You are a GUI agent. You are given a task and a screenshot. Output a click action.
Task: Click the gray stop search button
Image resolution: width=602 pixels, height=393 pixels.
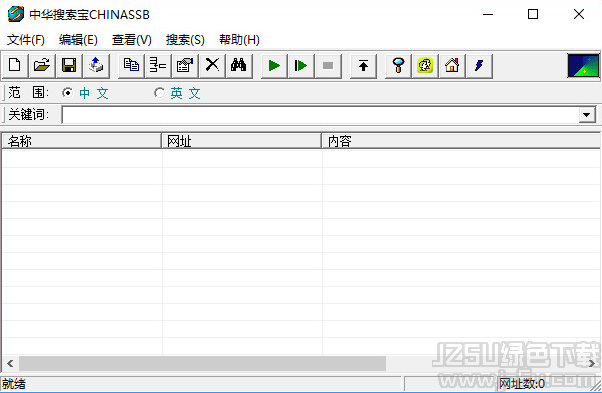(328, 66)
